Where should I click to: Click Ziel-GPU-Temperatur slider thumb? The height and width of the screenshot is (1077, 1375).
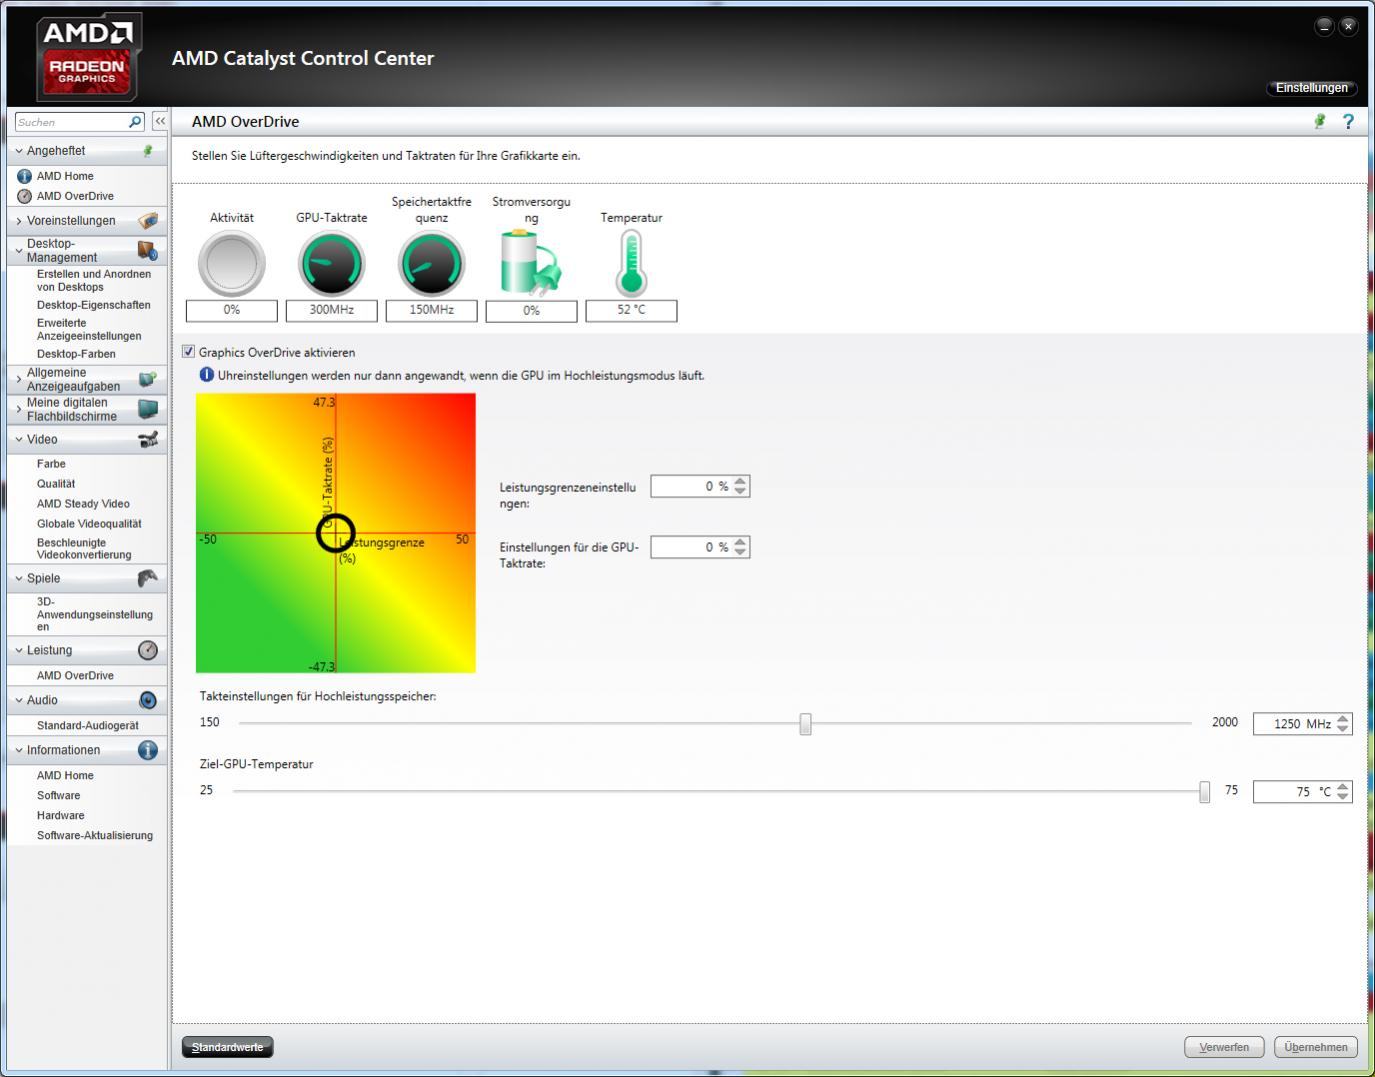(1204, 792)
